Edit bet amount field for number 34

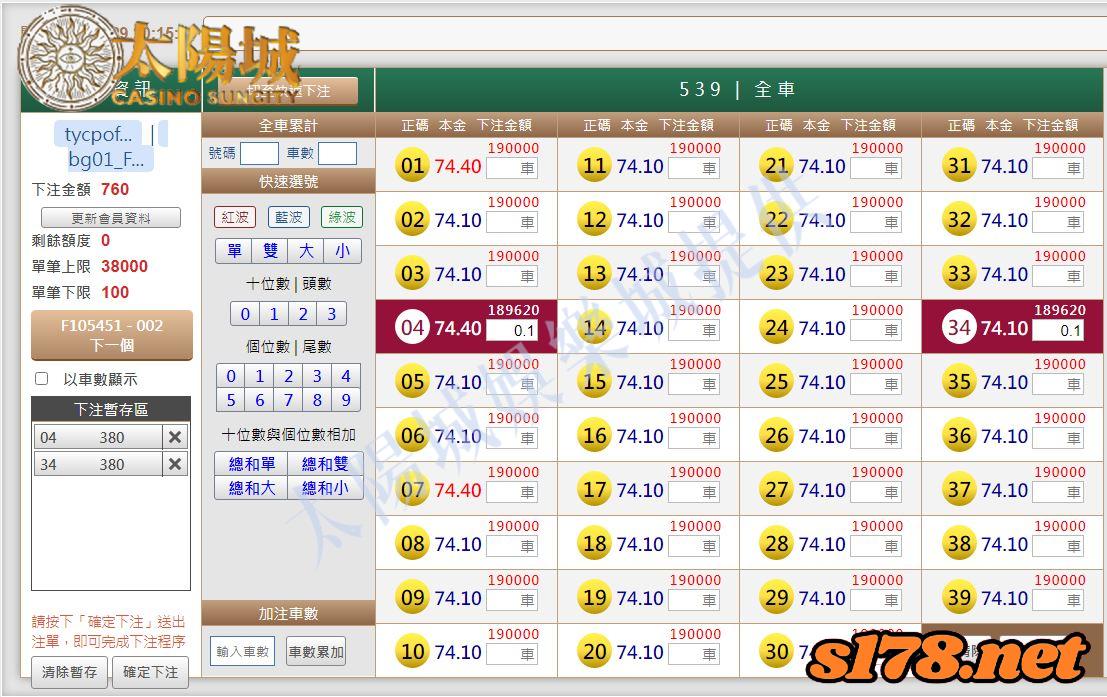[1058, 330]
